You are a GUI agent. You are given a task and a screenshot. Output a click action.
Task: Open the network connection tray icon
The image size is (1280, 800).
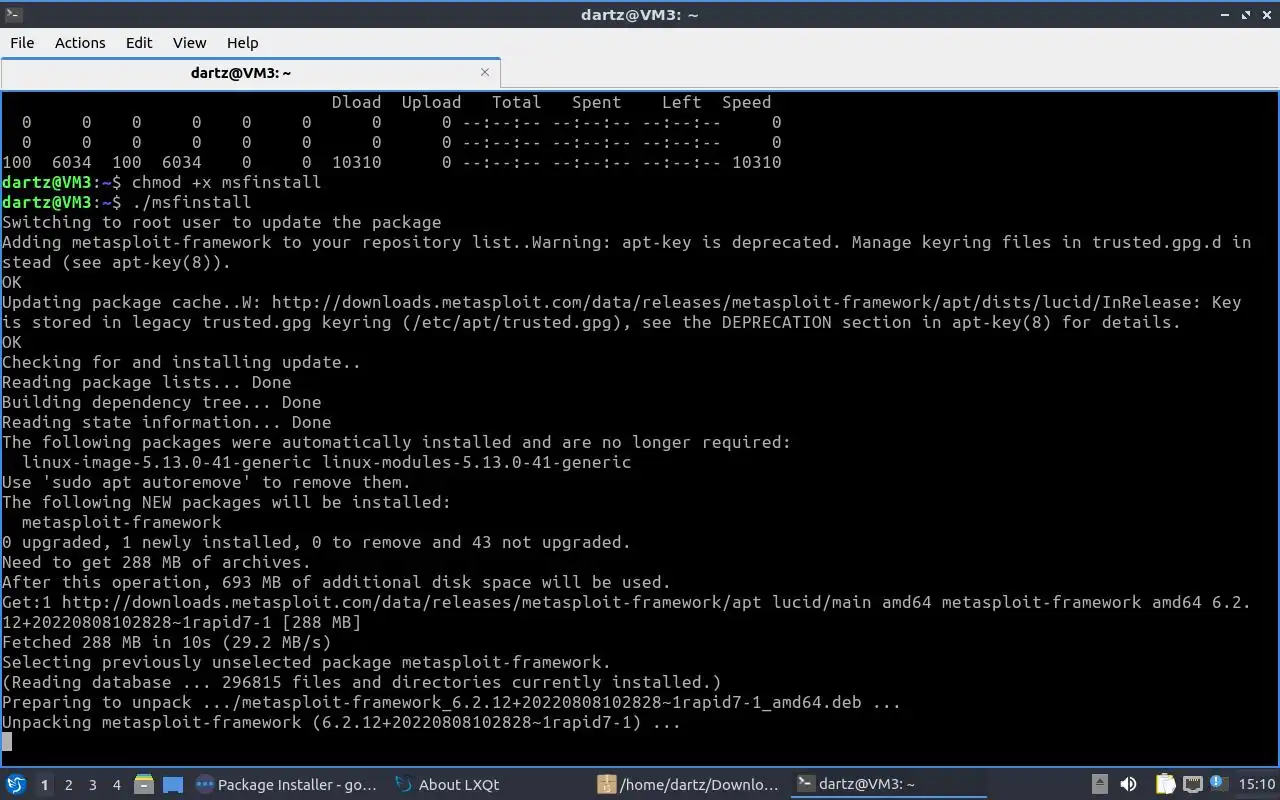[x=1192, y=785]
